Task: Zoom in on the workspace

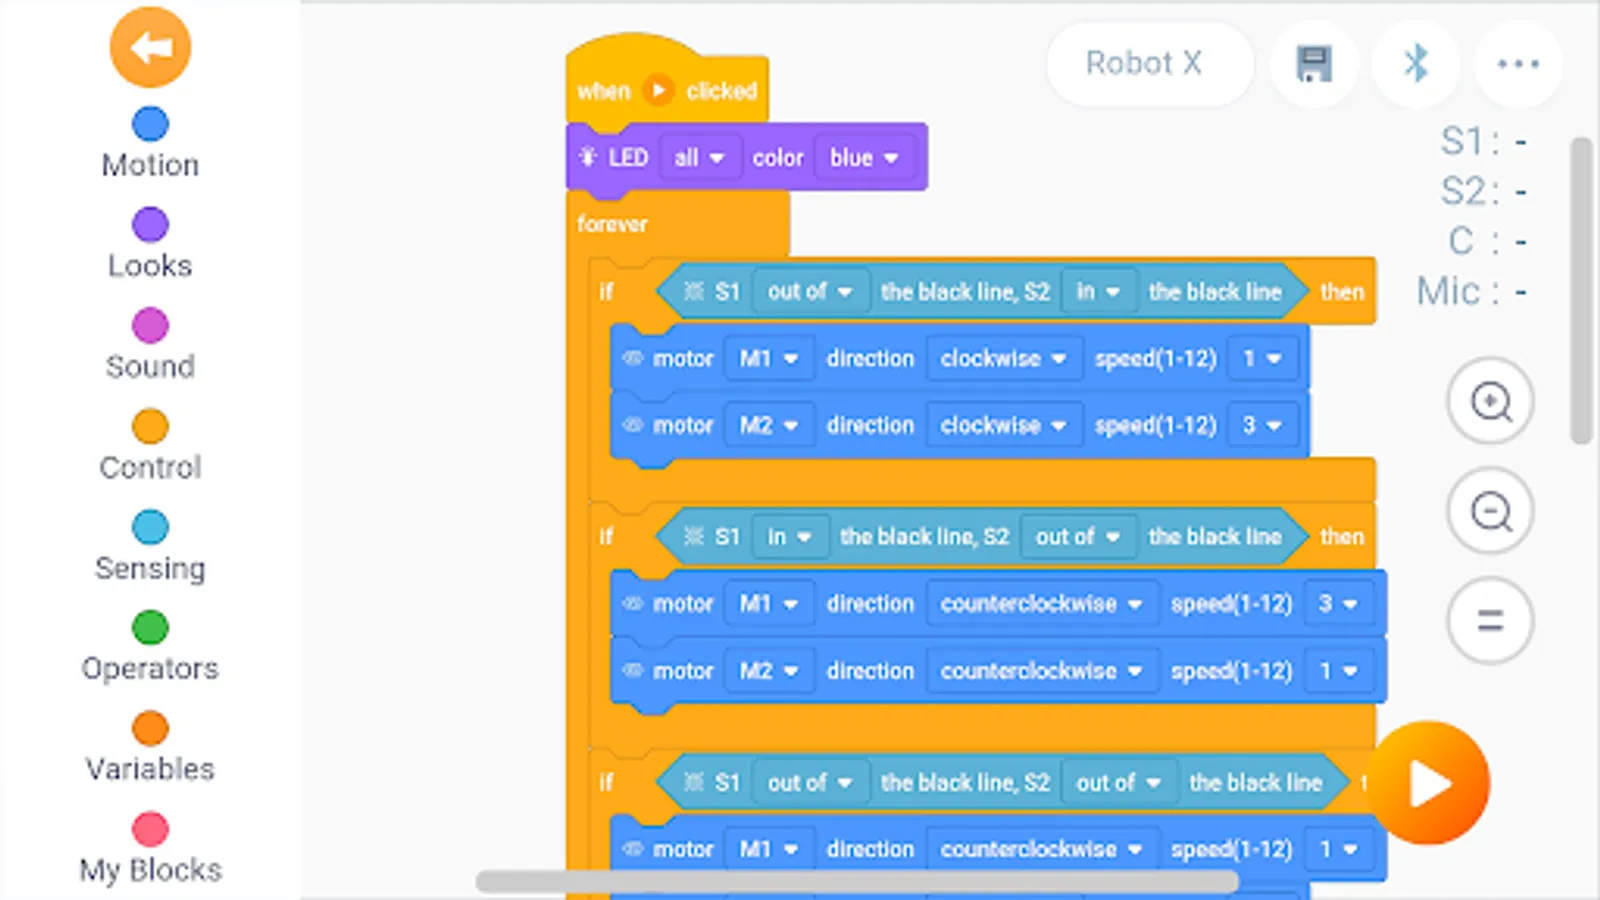Action: (1490, 402)
